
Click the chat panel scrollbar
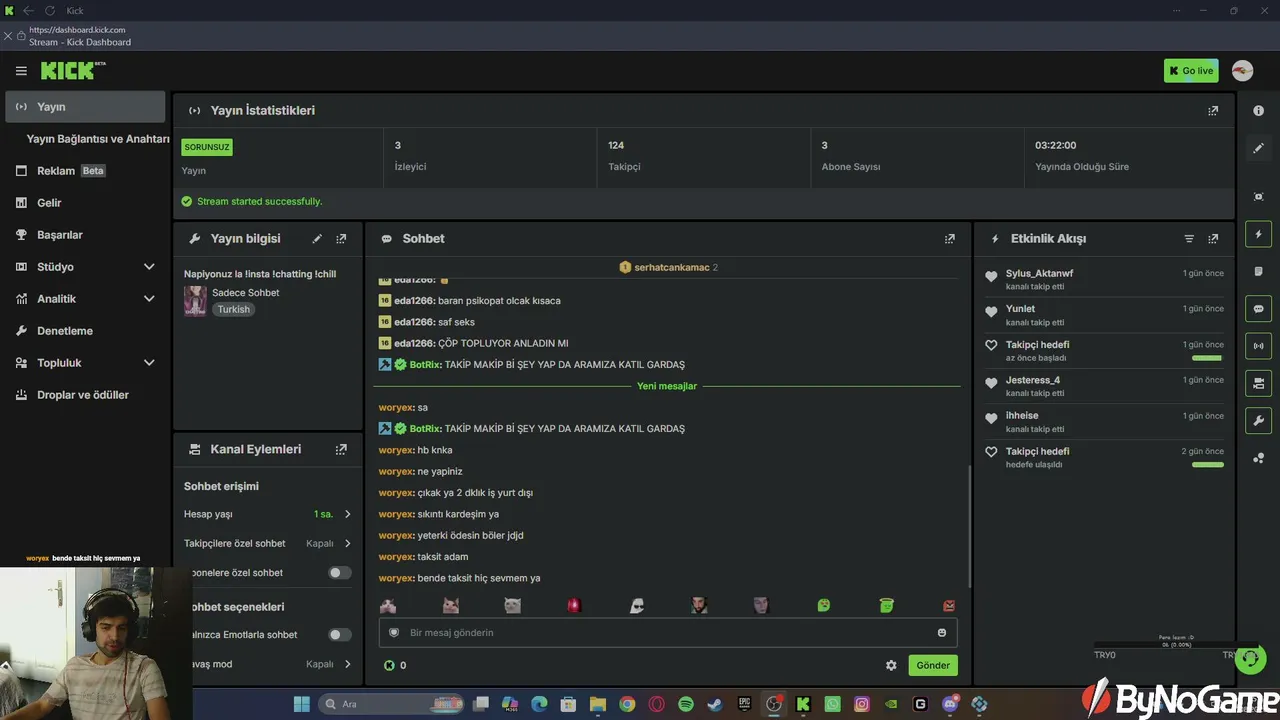pos(970,526)
